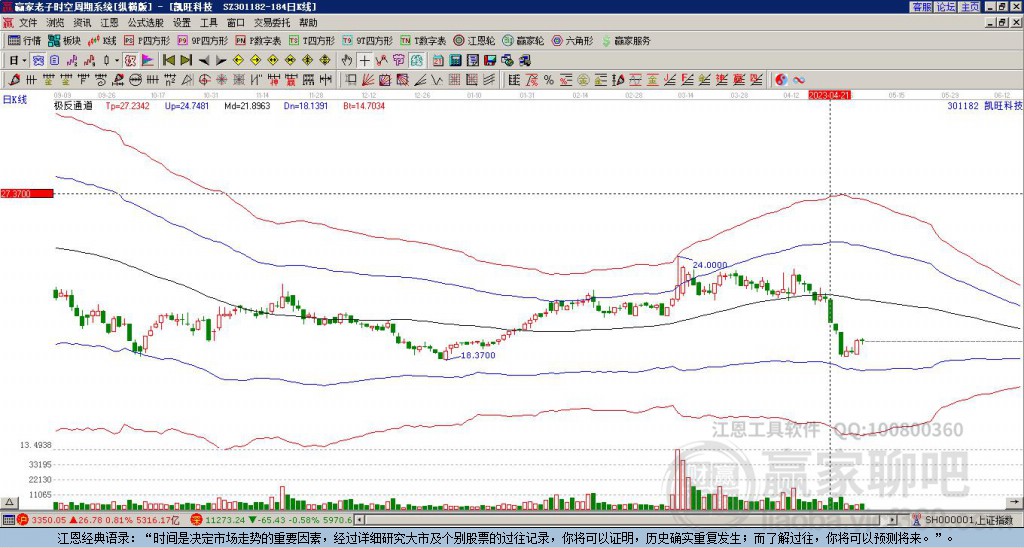Click the floppy disk save icon

pyautogui.click(x=490, y=61)
